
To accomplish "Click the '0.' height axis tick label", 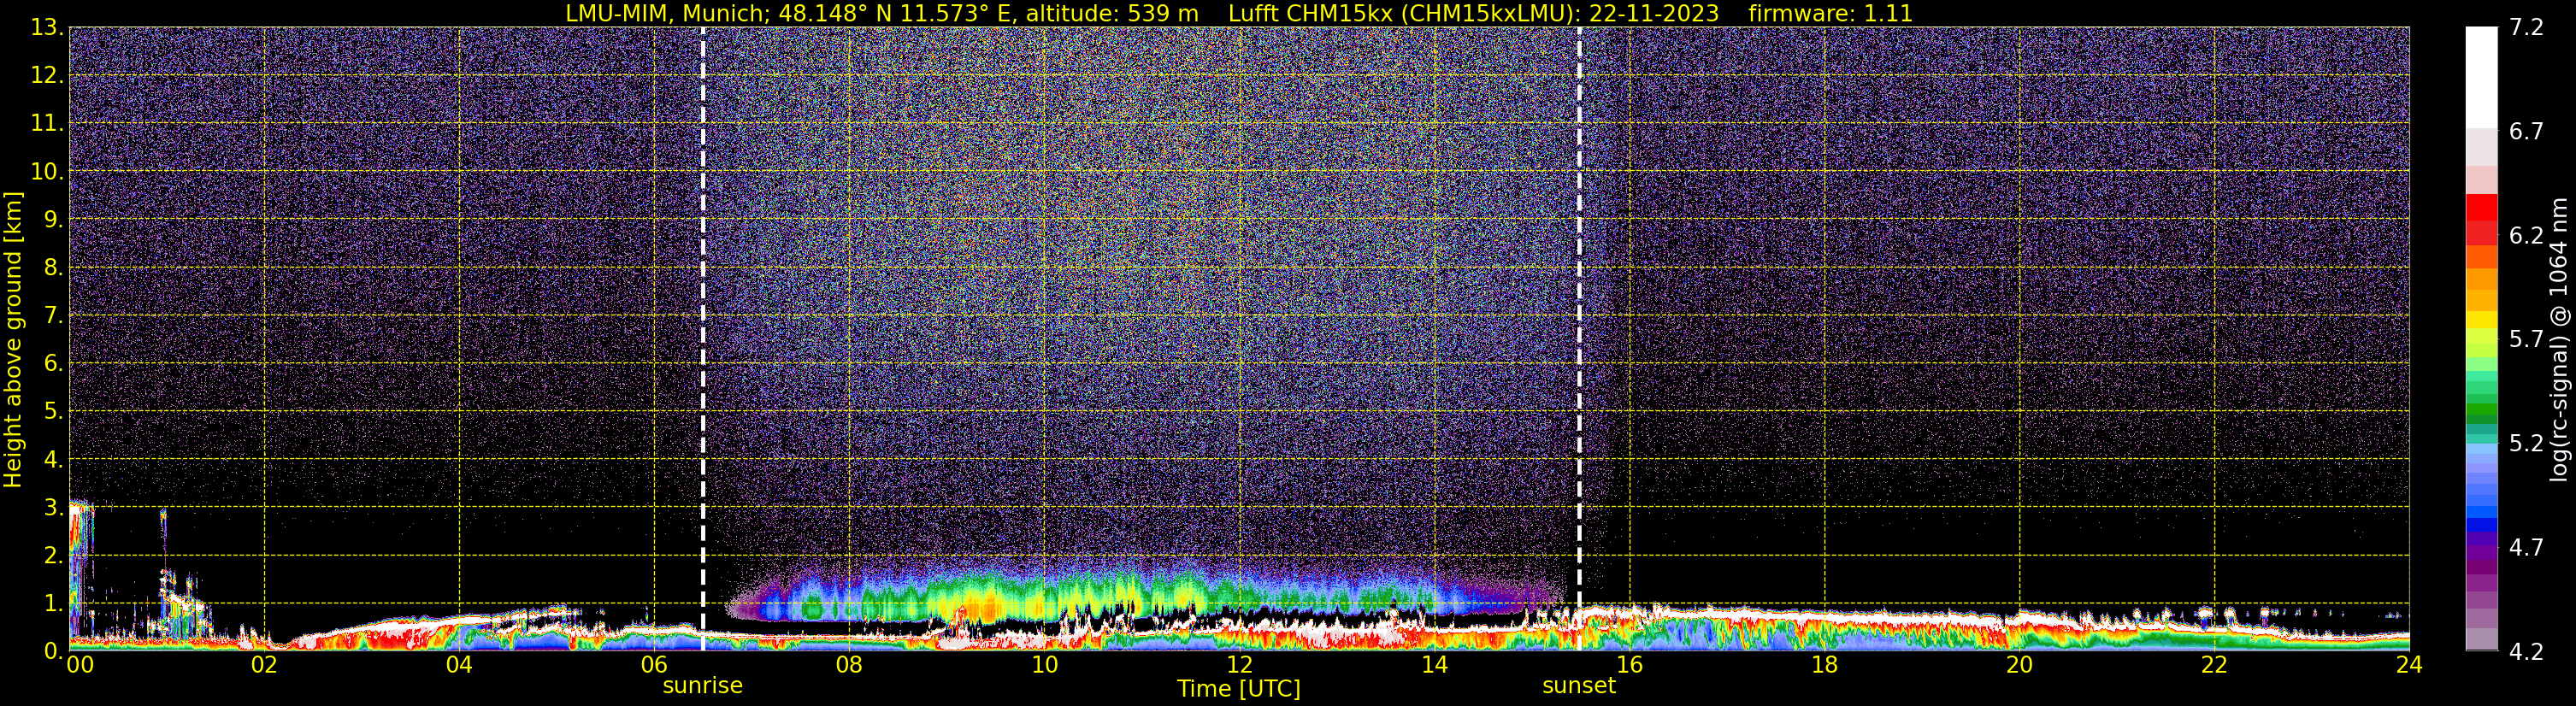I will click(54, 651).
